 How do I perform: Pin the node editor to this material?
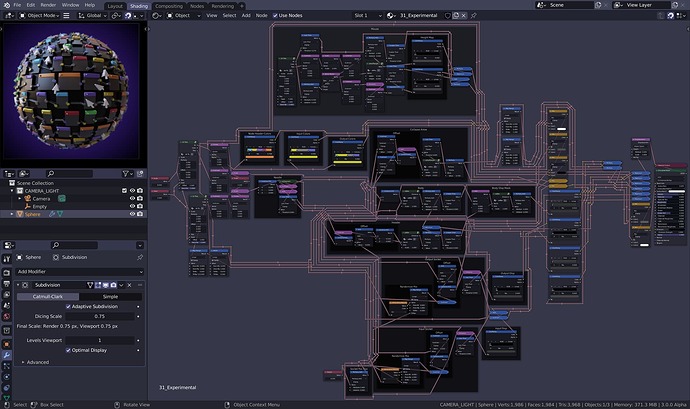[x=473, y=15]
